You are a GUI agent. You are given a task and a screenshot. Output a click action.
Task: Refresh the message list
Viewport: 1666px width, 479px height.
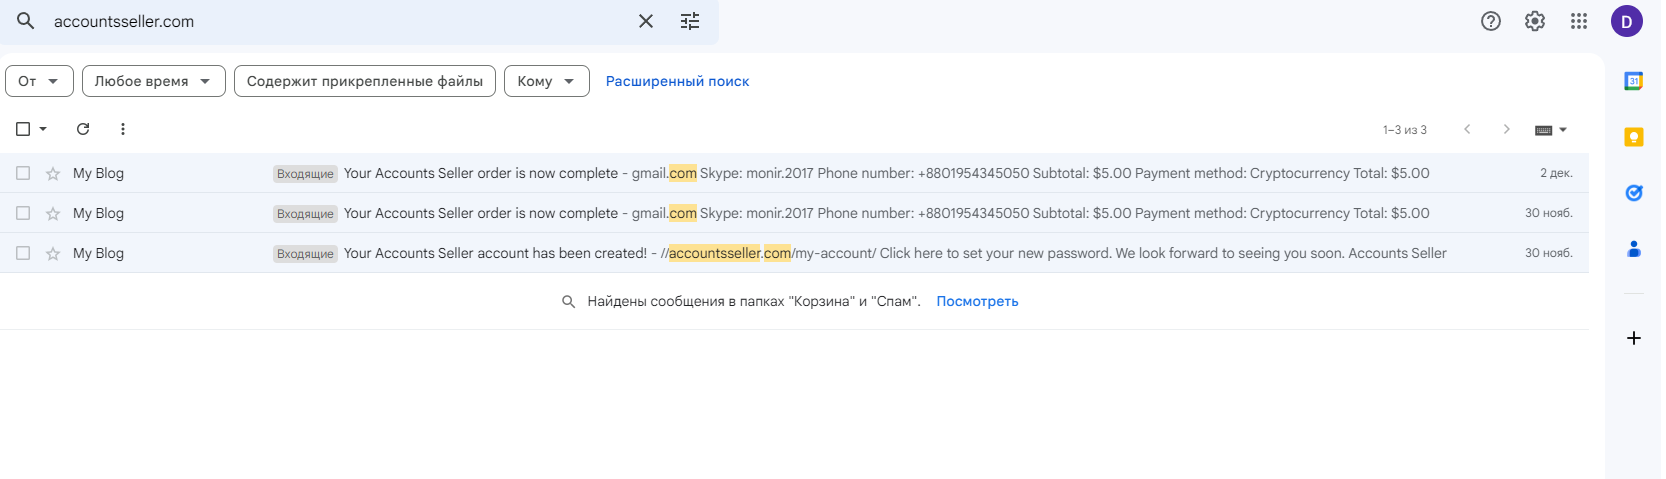click(83, 129)
